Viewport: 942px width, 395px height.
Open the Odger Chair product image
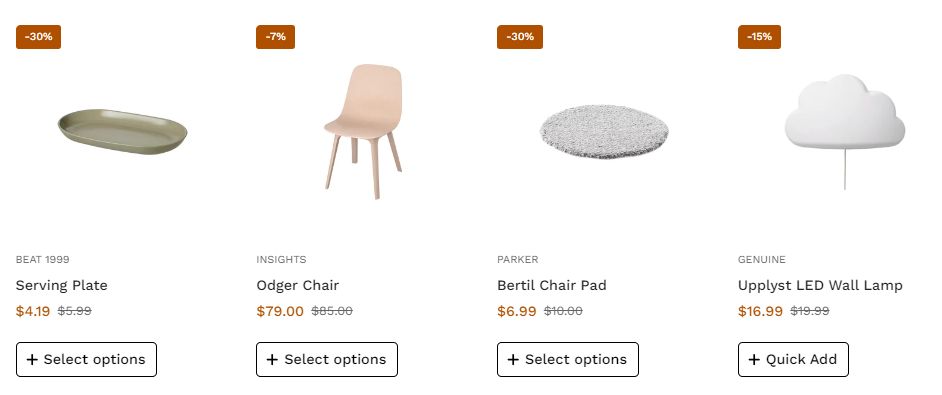point(363,131)
